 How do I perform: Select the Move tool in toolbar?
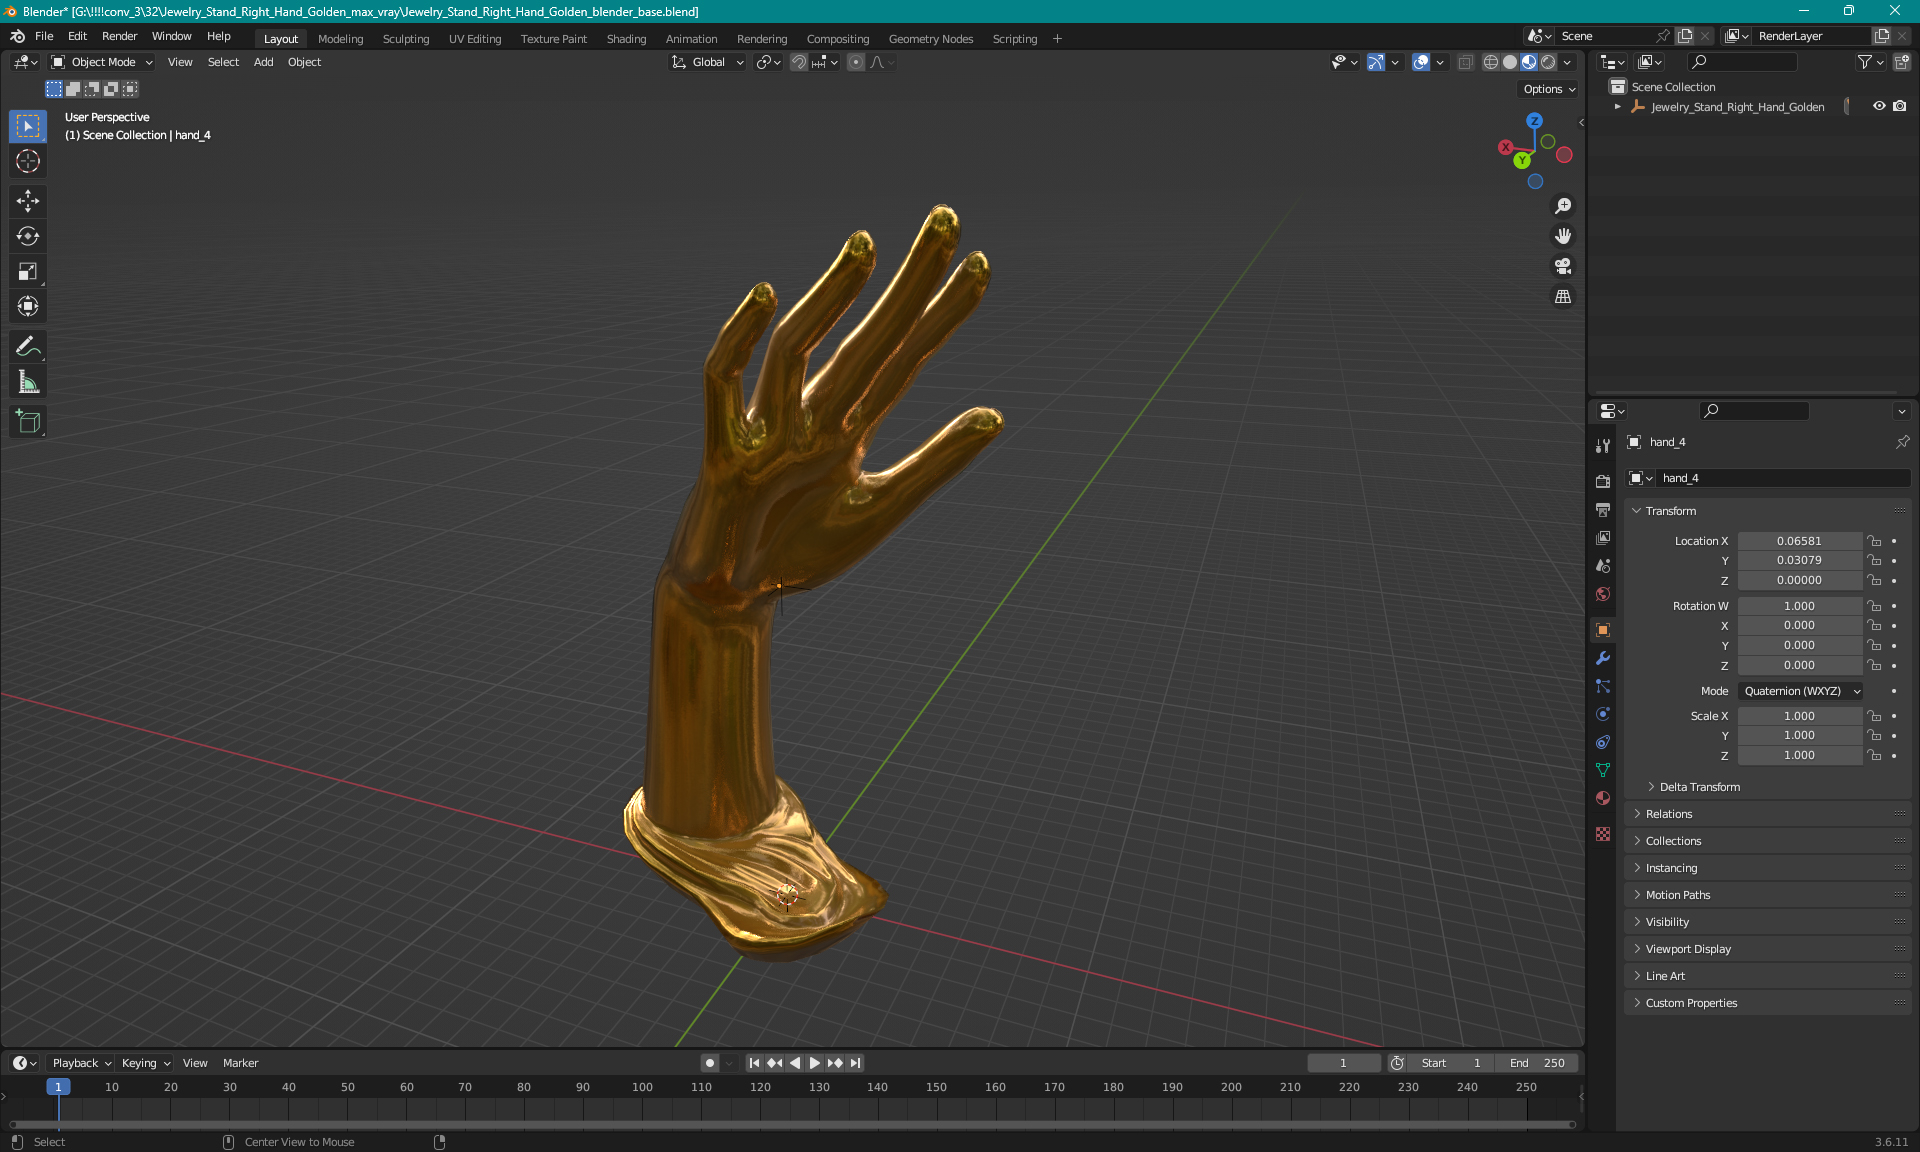click(28, 201)
